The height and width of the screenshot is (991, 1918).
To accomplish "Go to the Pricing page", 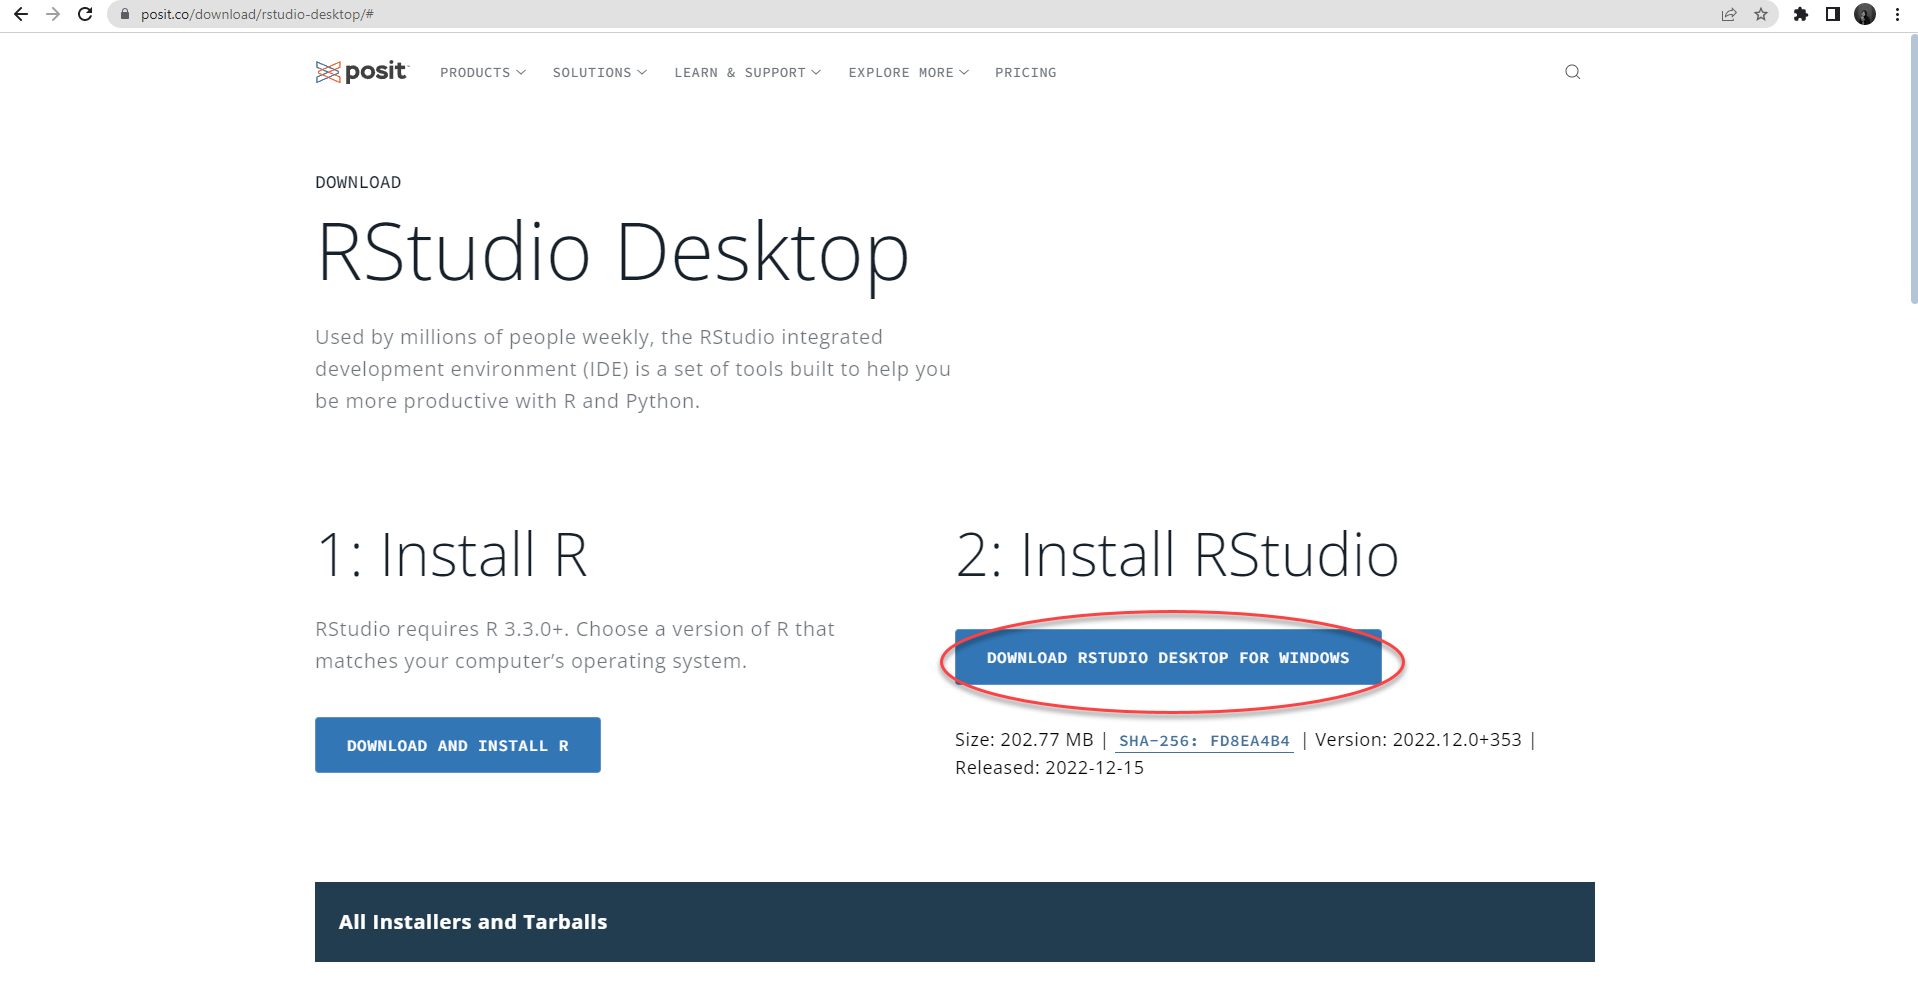I will coord(1025,73).
